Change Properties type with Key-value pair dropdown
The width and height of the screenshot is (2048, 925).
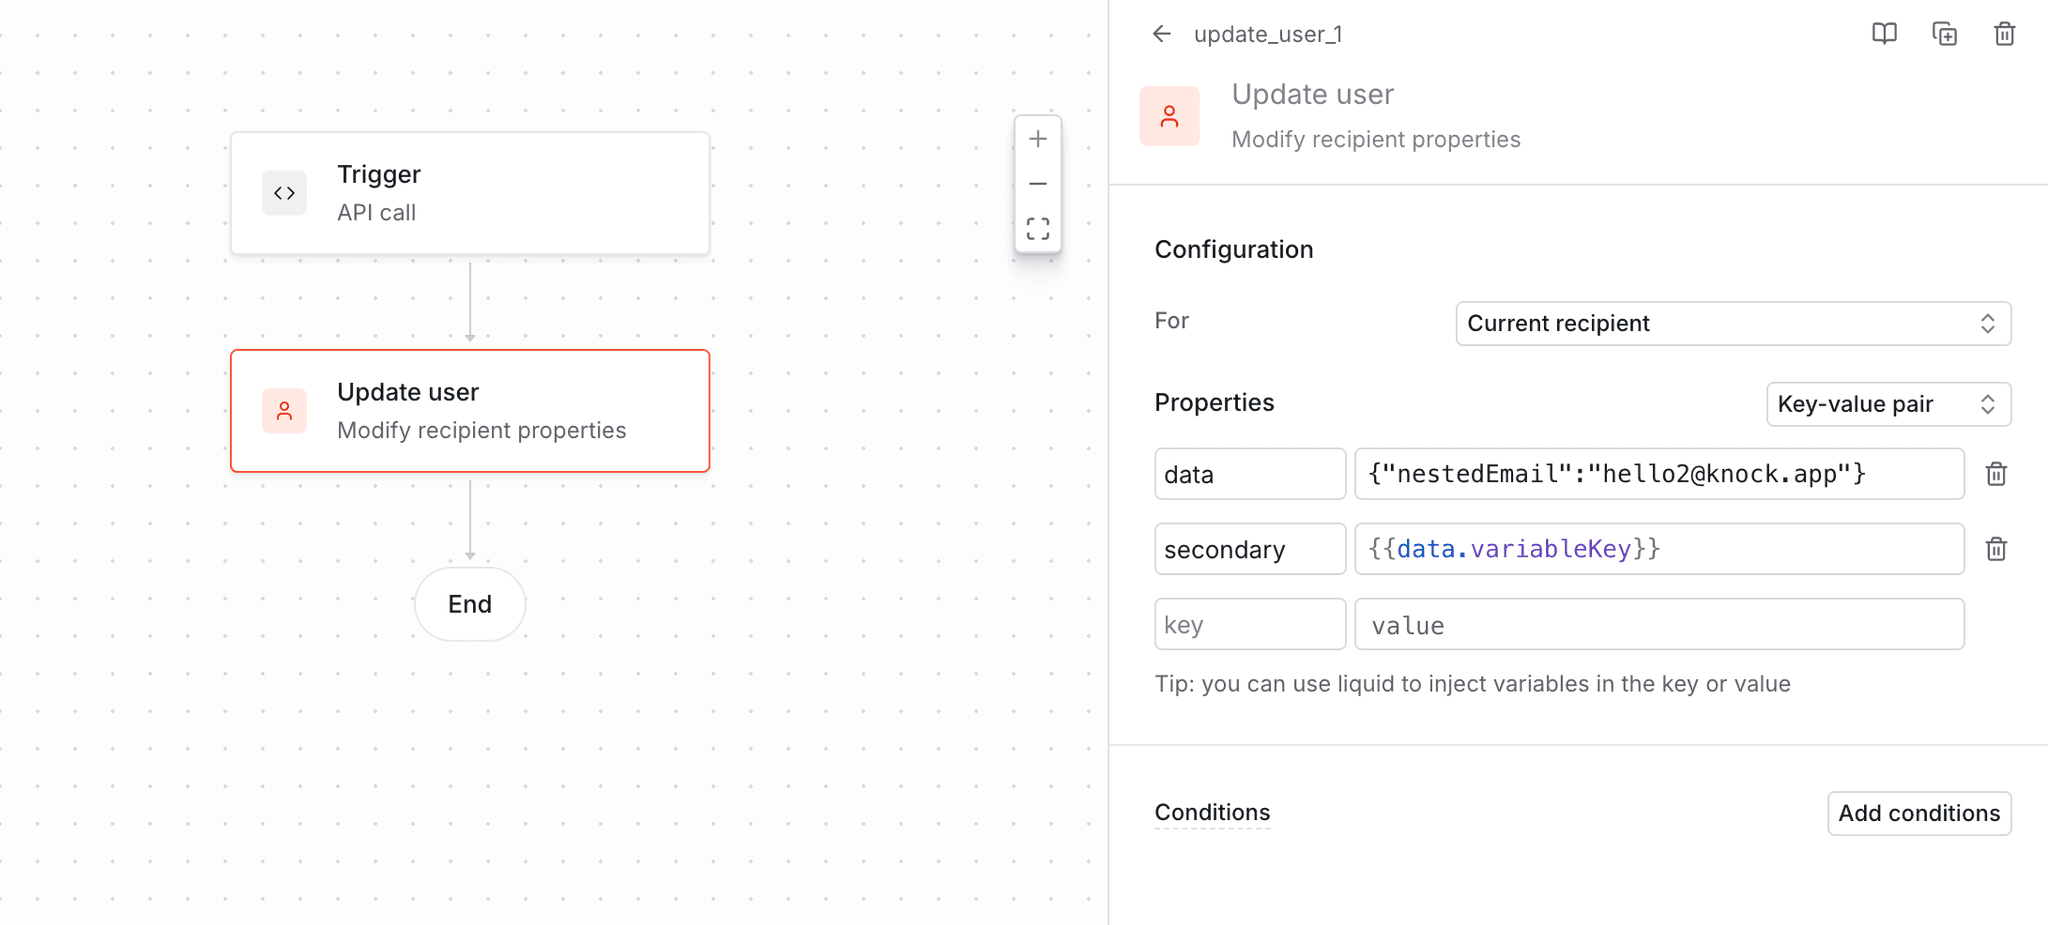1888,404
